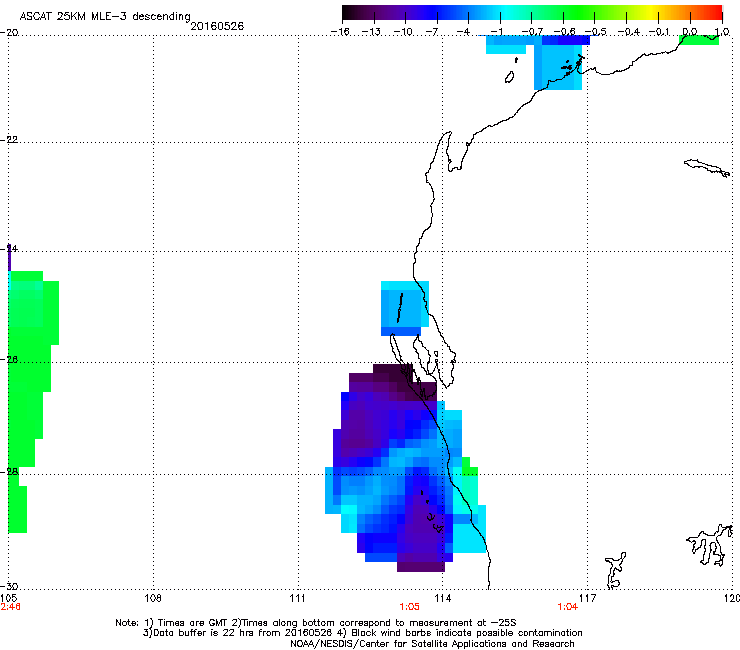740x650 pixels.
Task: Click the "0.0" color scale label
Action: pyautogui.click(x=690, y=32)
